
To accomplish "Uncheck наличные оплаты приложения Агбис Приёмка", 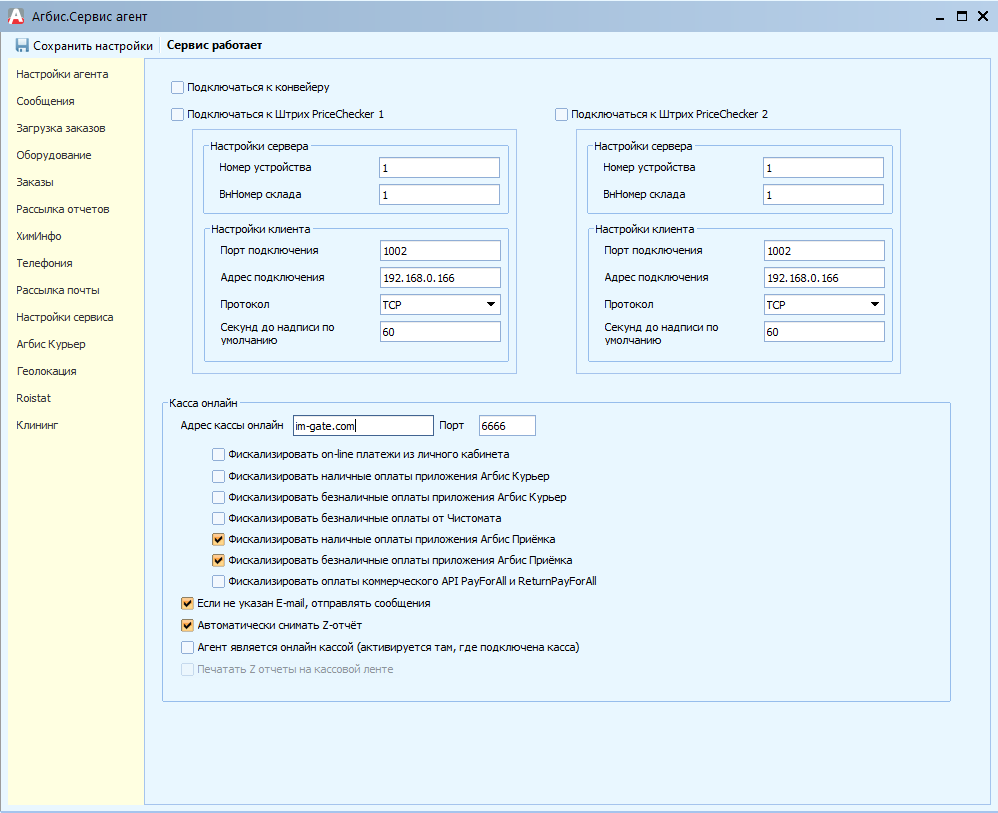I will [218, 539].
